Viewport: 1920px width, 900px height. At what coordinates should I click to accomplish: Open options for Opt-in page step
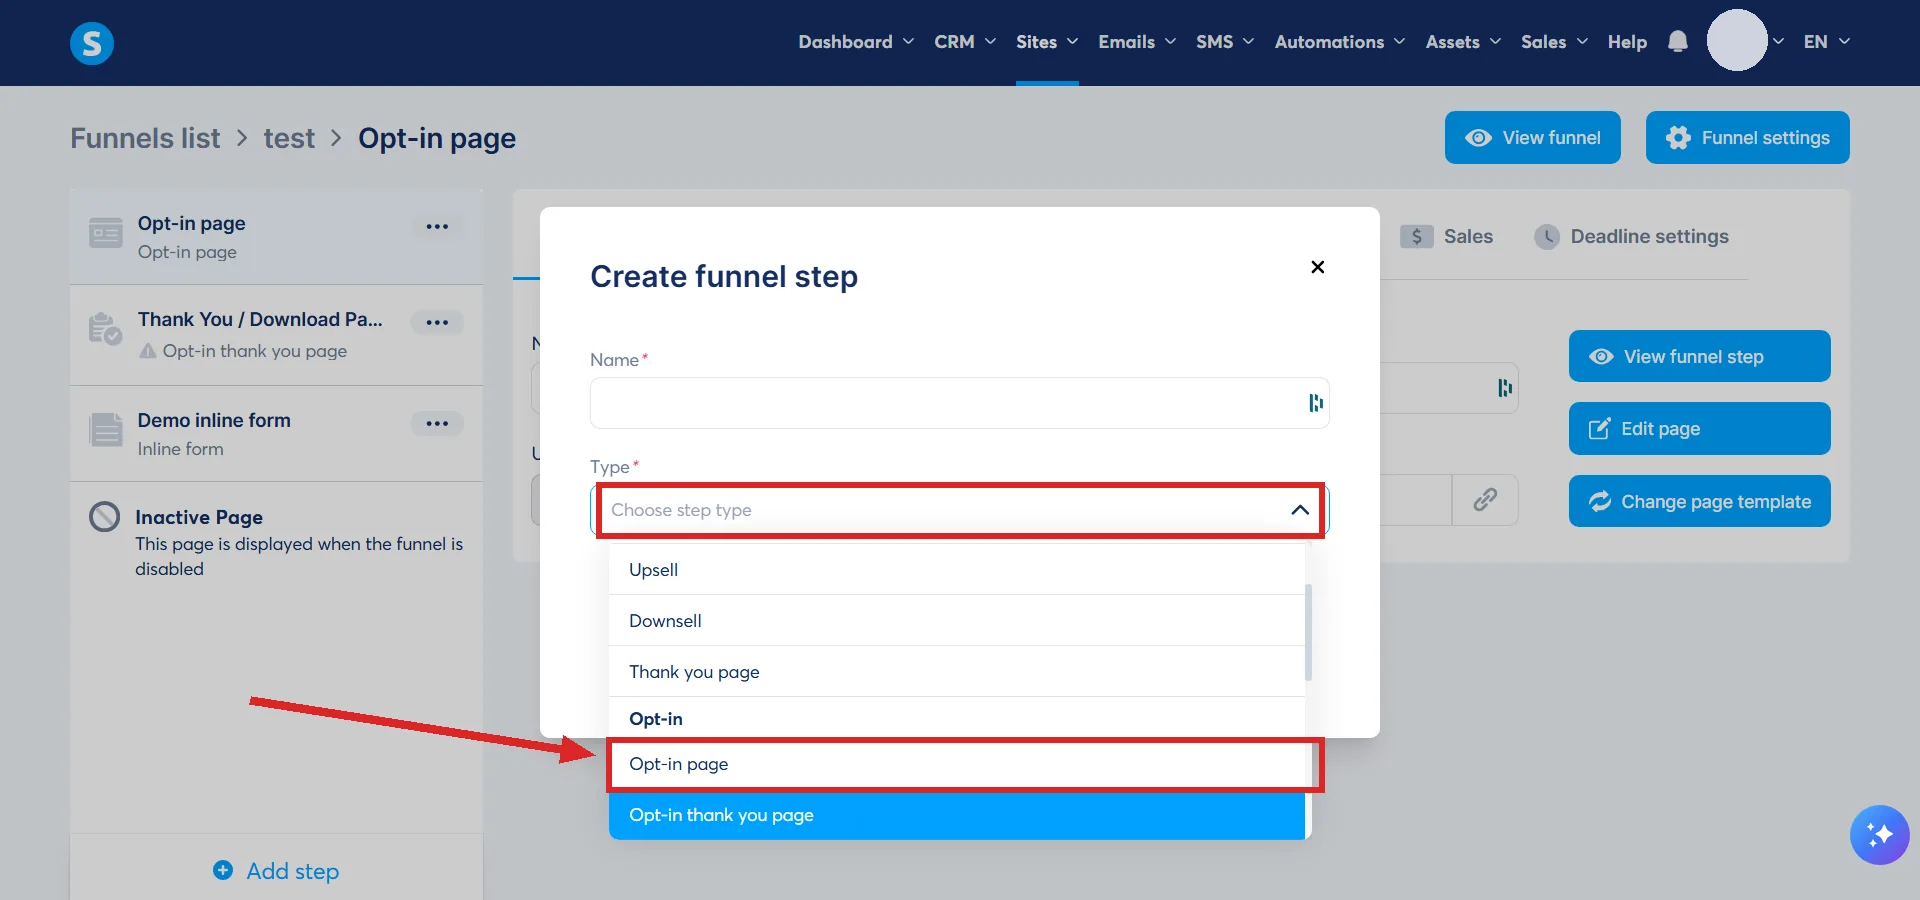tap(437, 226)
